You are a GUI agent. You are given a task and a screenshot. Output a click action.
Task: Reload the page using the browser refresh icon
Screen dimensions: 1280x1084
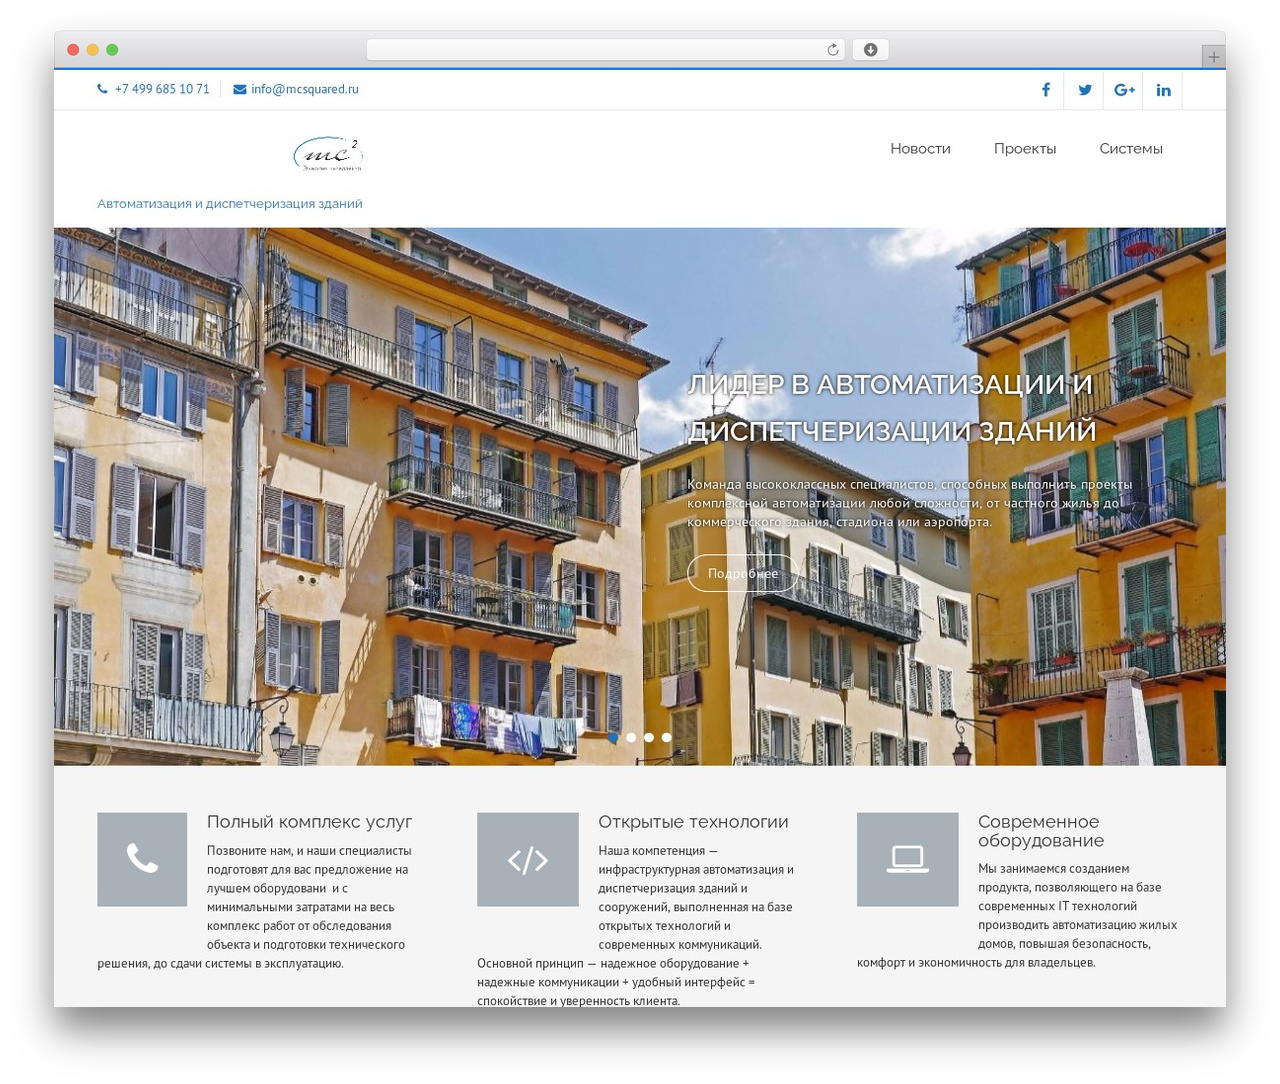point(833,50)
